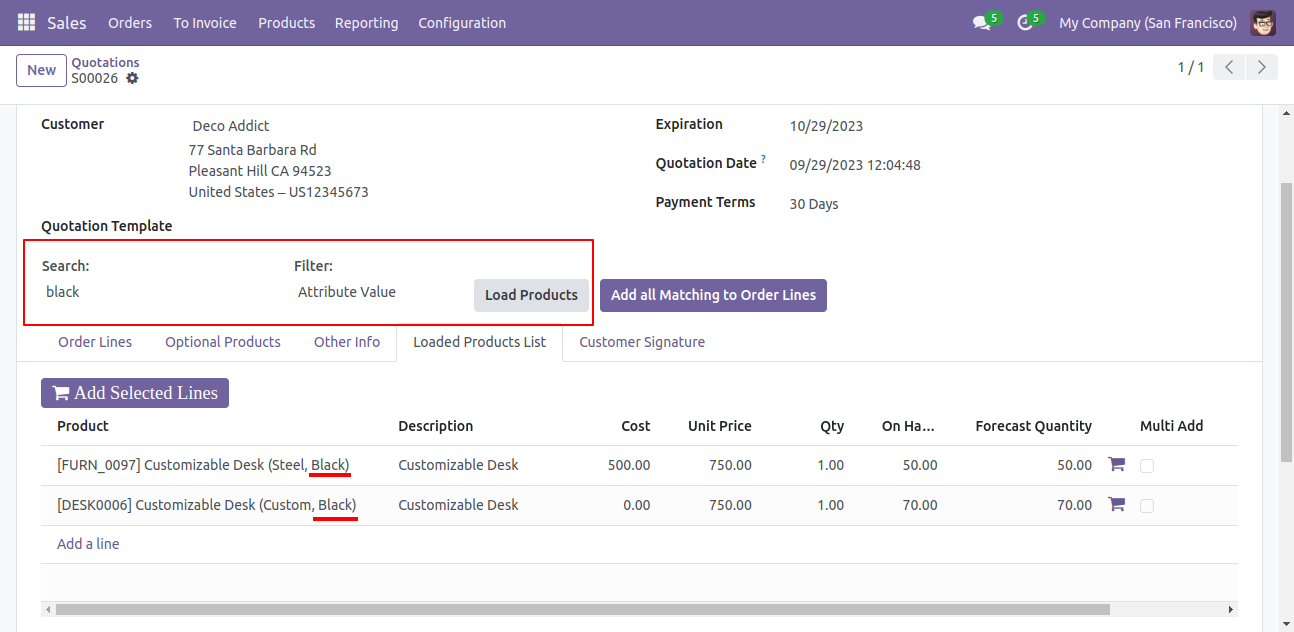Open the To Invoice menu

[x=205, y=22]
